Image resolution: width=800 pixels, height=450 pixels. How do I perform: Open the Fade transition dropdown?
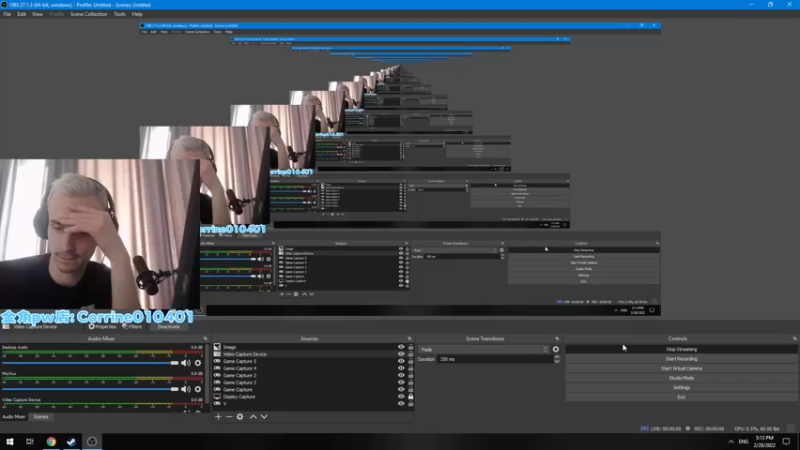[x=484, y=349]
